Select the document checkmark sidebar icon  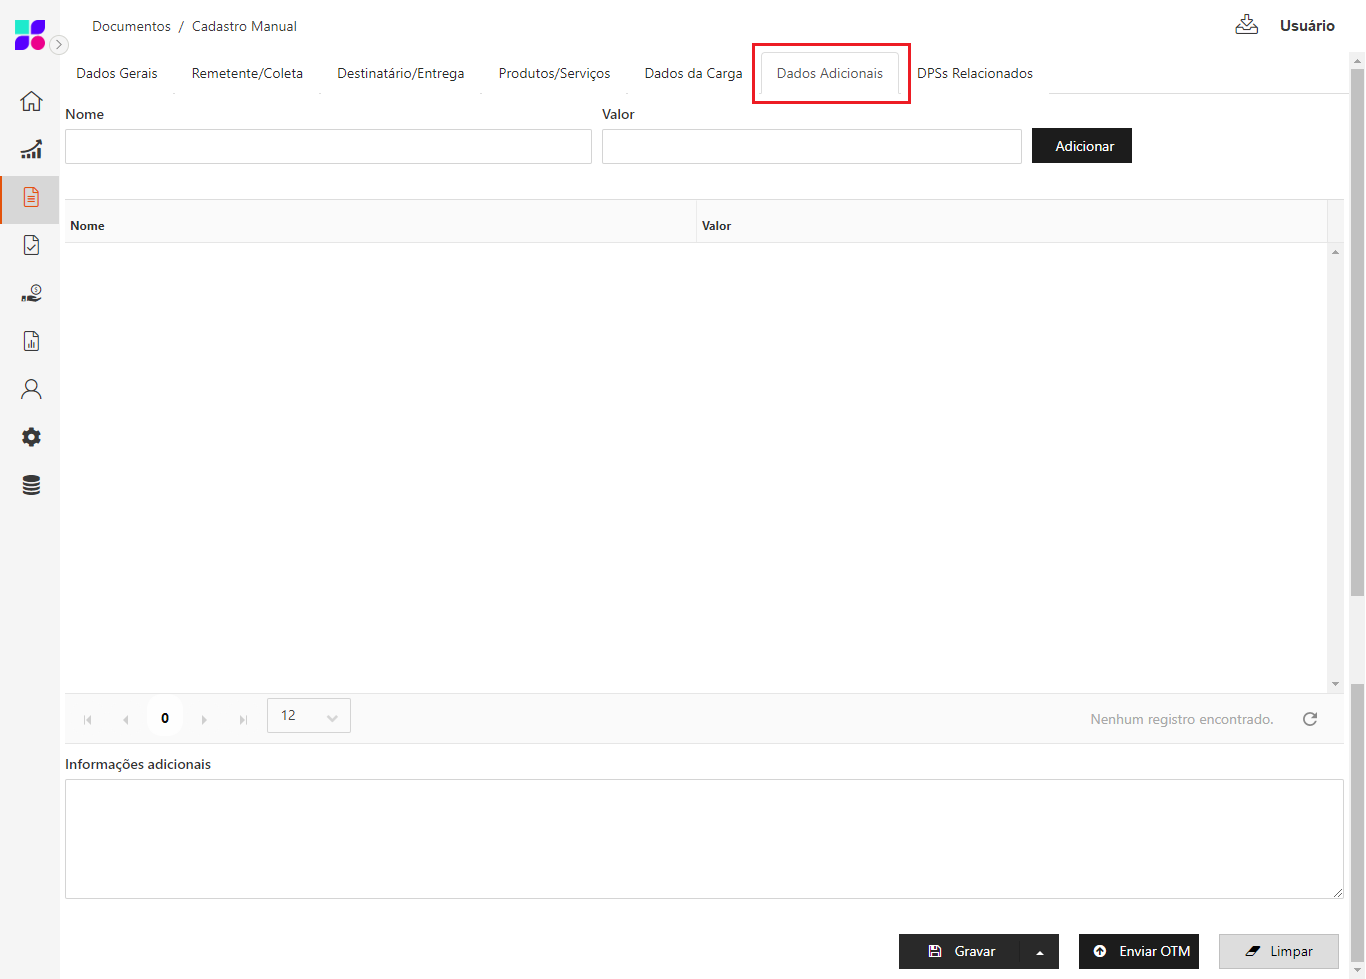(x=31, y=245)
